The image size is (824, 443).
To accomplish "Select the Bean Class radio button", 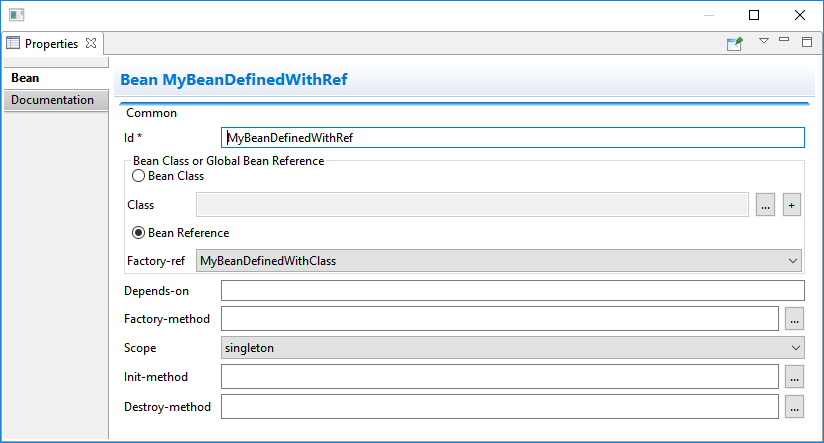I will (139, 176).
